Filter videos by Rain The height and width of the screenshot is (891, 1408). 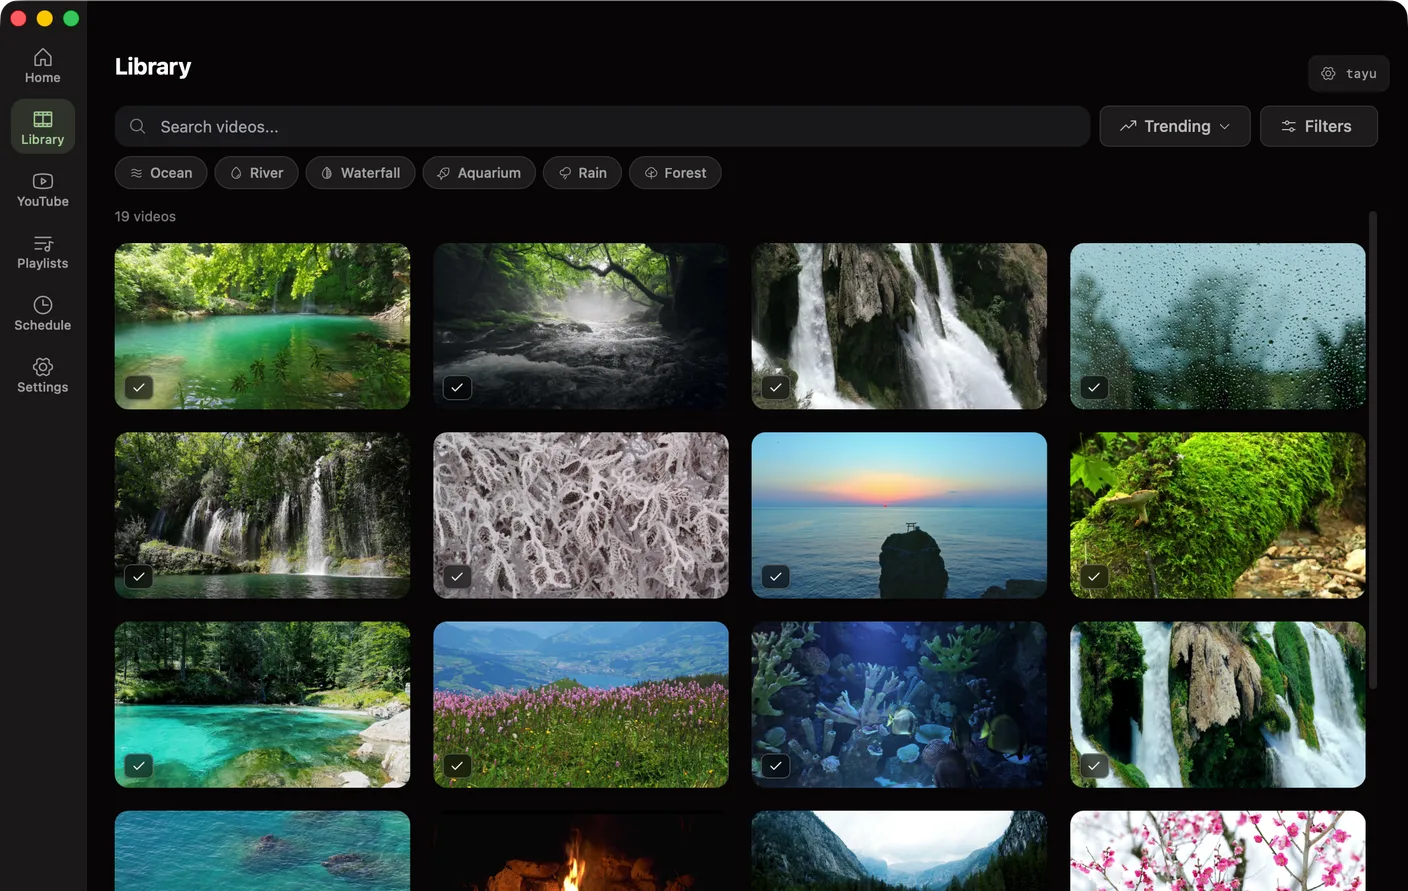pos(582,173)
